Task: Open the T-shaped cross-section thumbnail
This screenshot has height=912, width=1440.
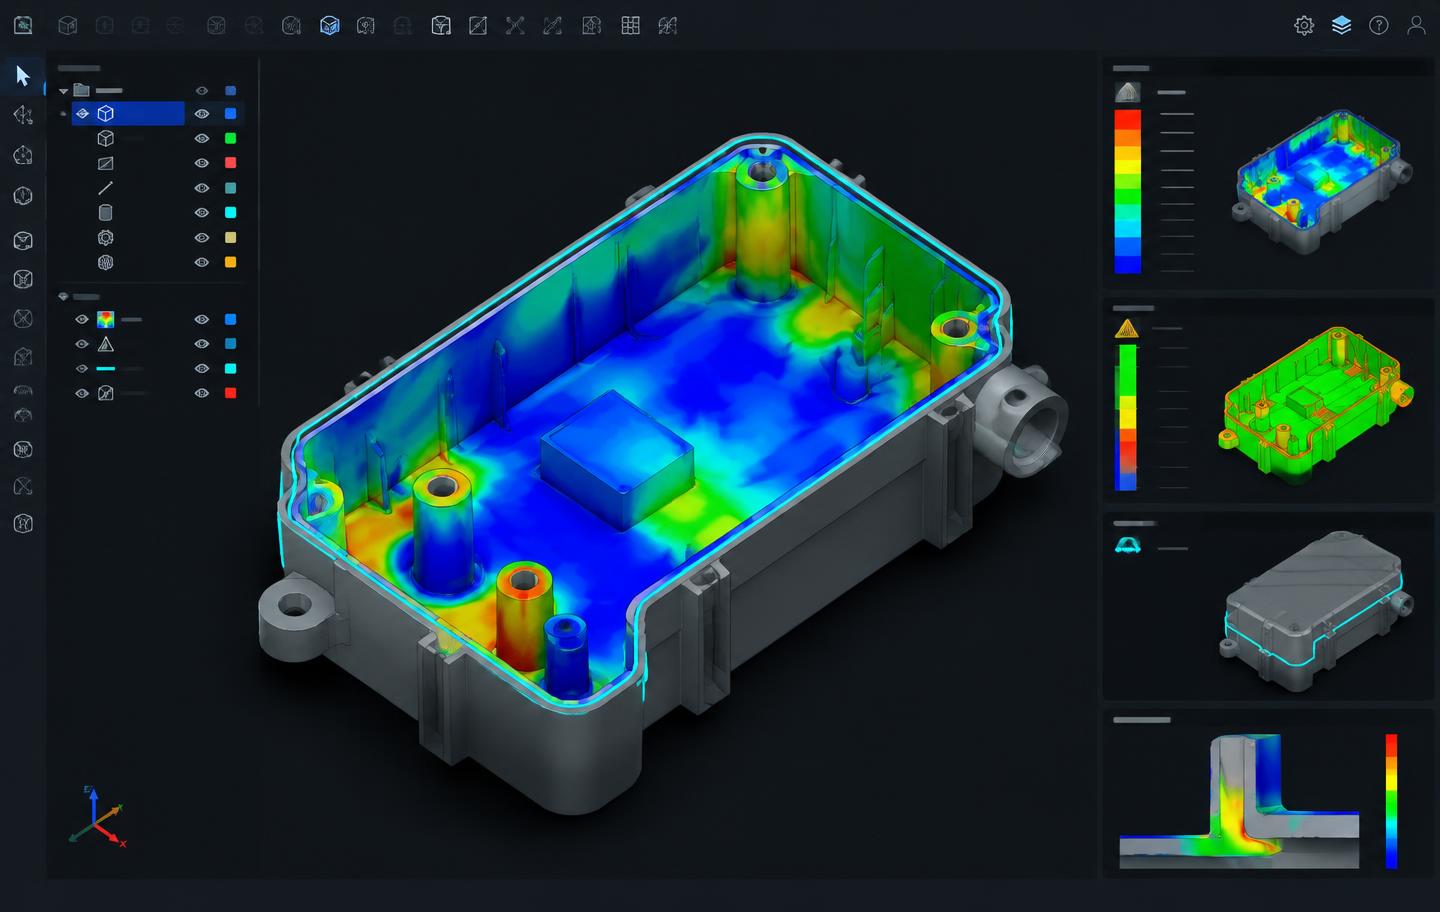Action: pos(1240,800)
